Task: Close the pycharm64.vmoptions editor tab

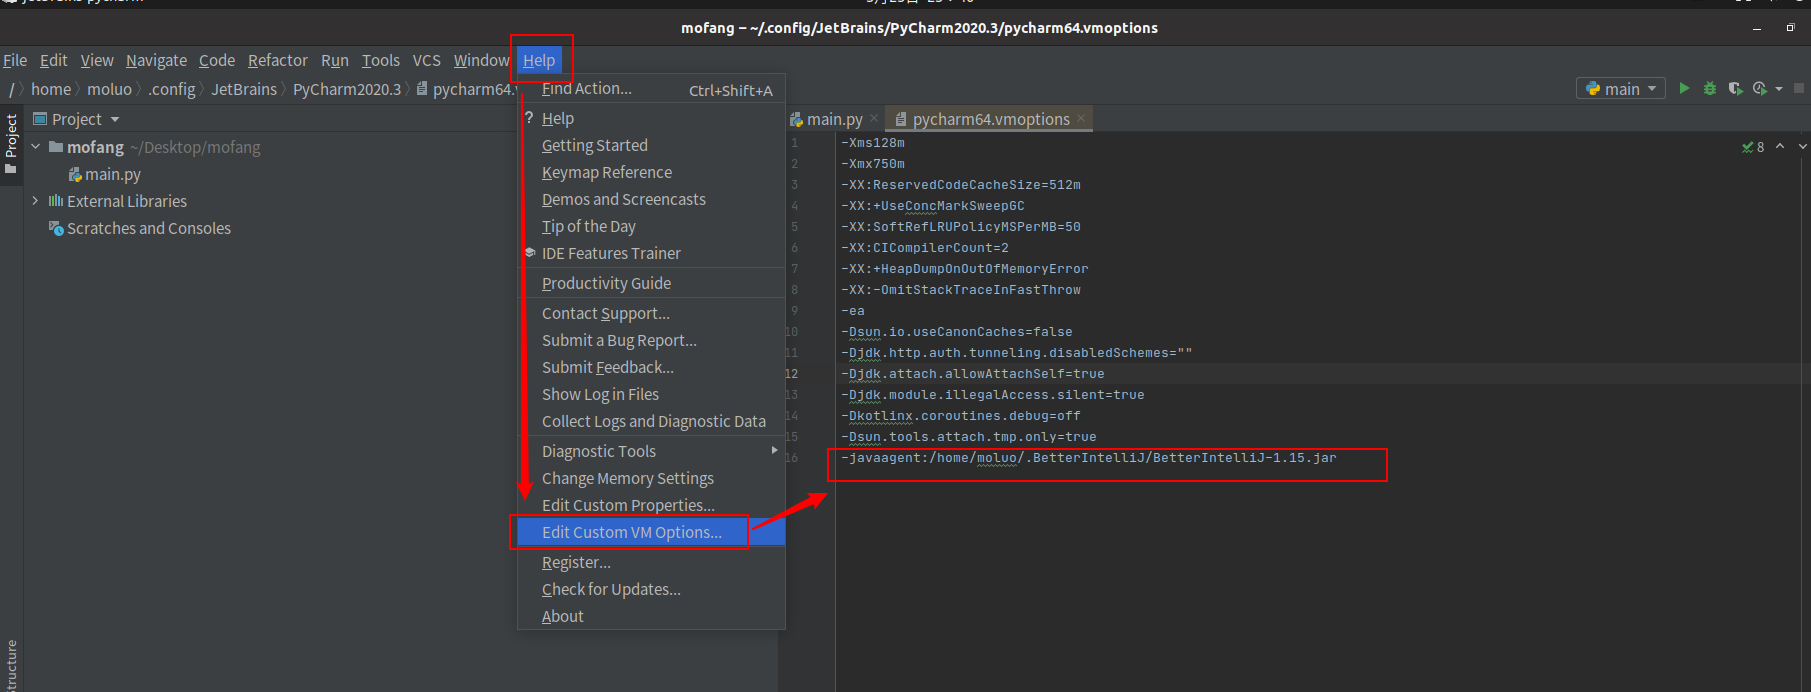Action: point(1081,118)
